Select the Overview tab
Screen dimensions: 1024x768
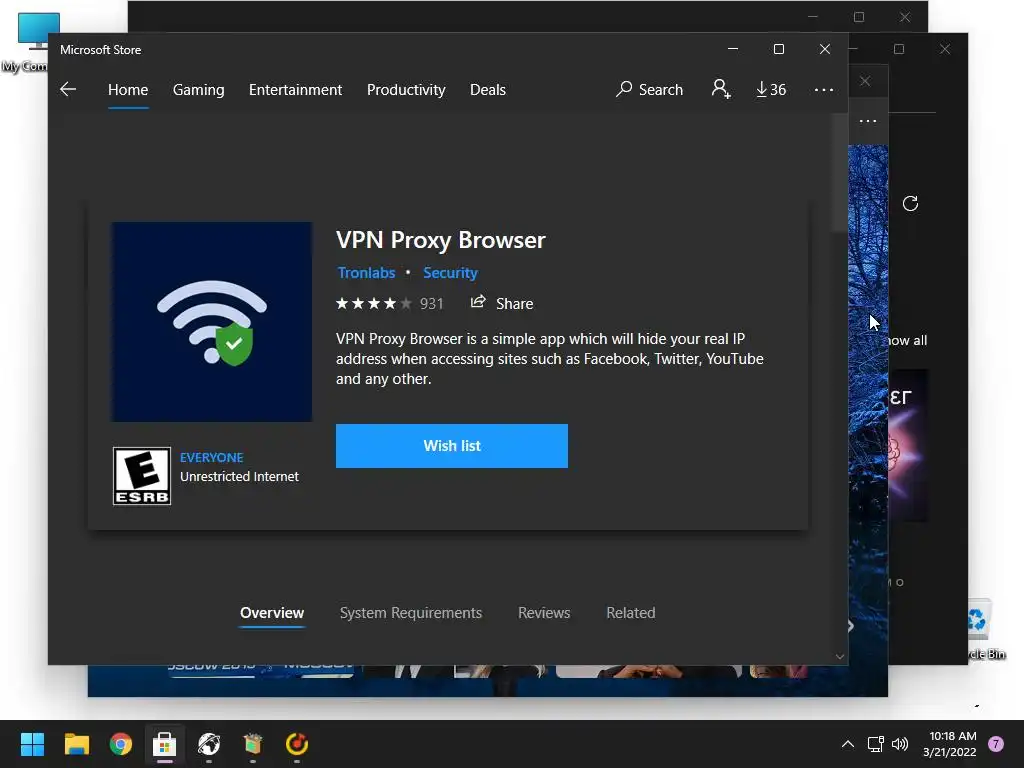coord(272,613)
